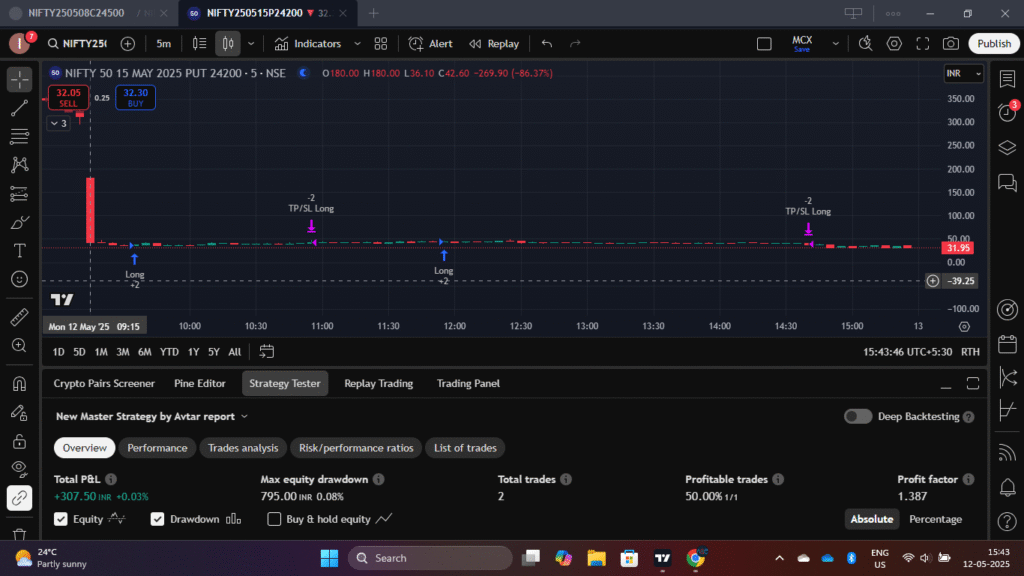Select the trend line drawing tool

coord(20,108)
